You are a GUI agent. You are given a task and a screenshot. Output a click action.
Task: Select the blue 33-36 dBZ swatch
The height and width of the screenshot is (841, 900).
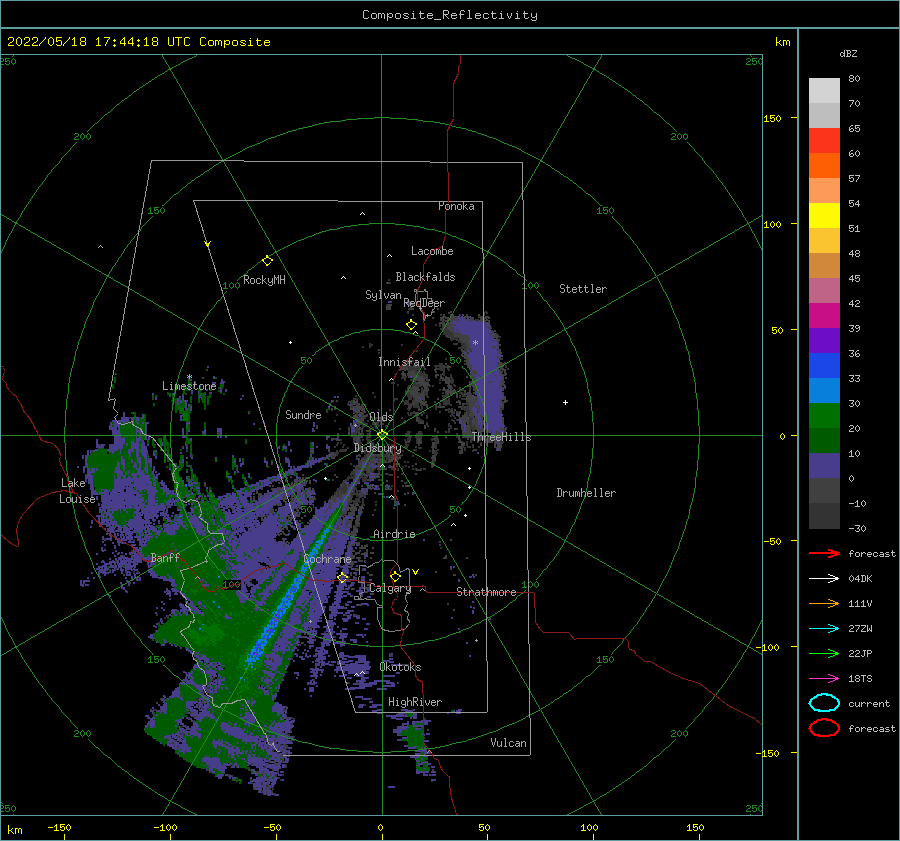824,365
